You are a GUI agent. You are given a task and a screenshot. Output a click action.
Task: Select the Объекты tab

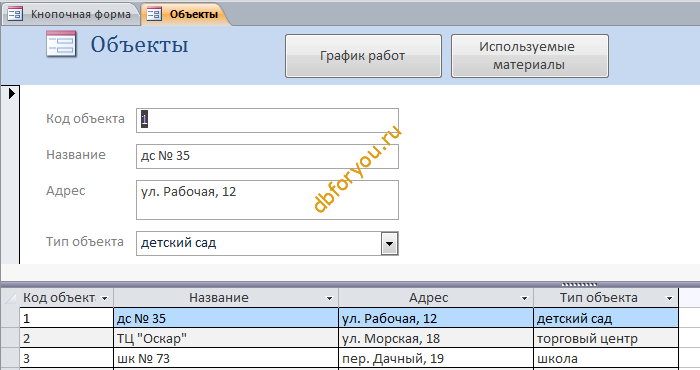click(x=186, y=14)
